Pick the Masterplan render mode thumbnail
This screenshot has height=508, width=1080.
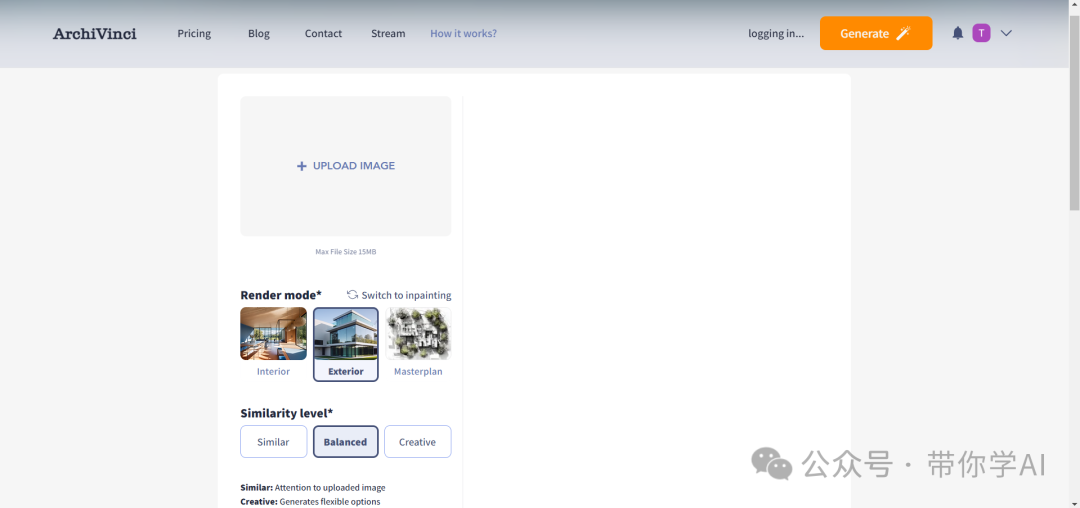[x=418, y=334]
